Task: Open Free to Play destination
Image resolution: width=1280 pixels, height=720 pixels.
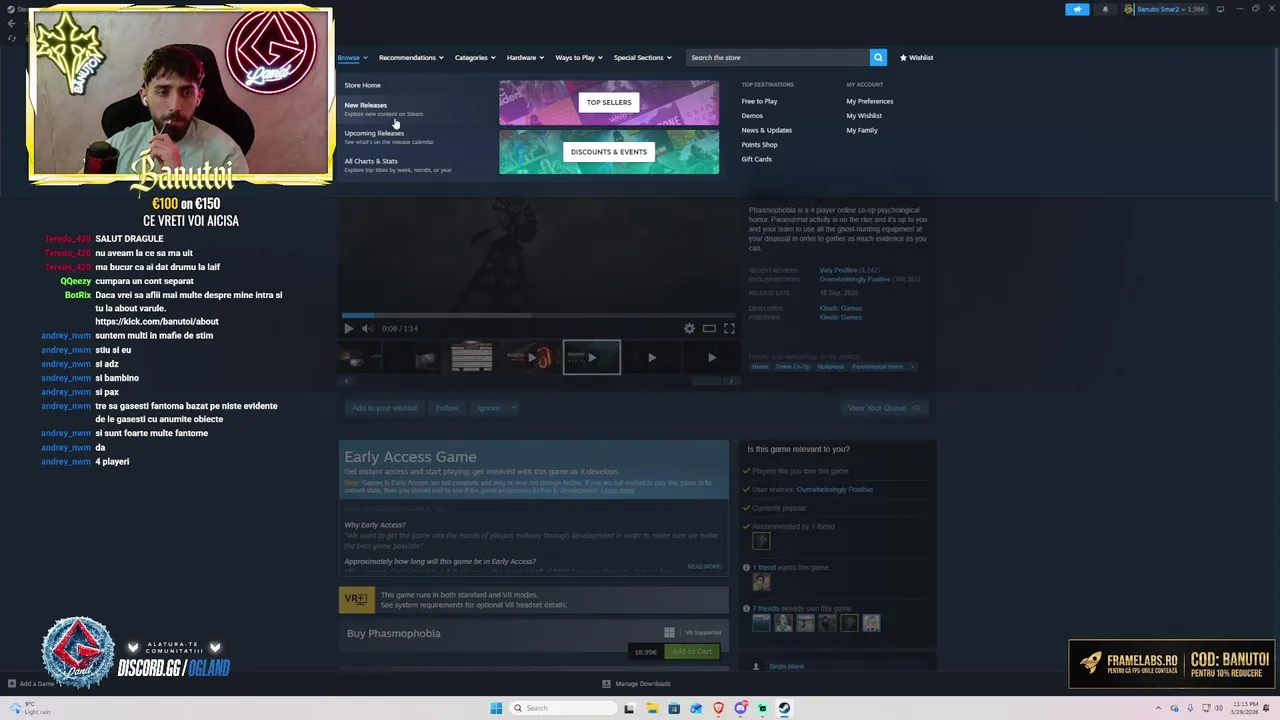Action: (759, 101)
